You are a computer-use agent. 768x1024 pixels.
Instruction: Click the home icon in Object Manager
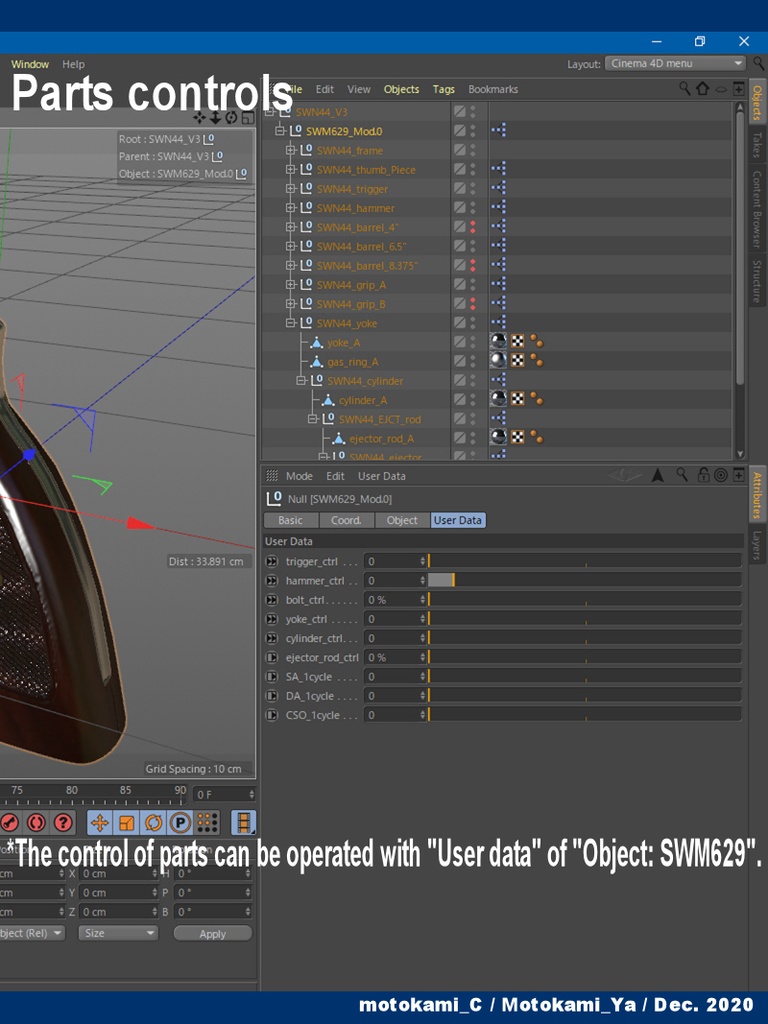[x=703, y=88]
